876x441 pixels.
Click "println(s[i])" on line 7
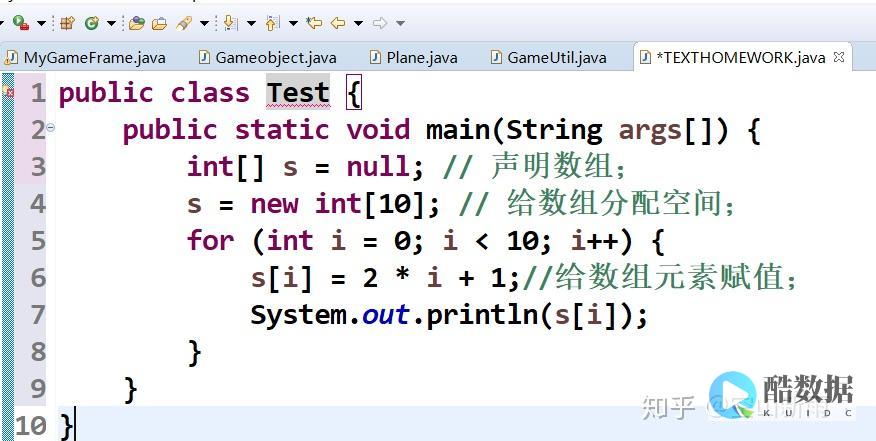pos(529,315)
